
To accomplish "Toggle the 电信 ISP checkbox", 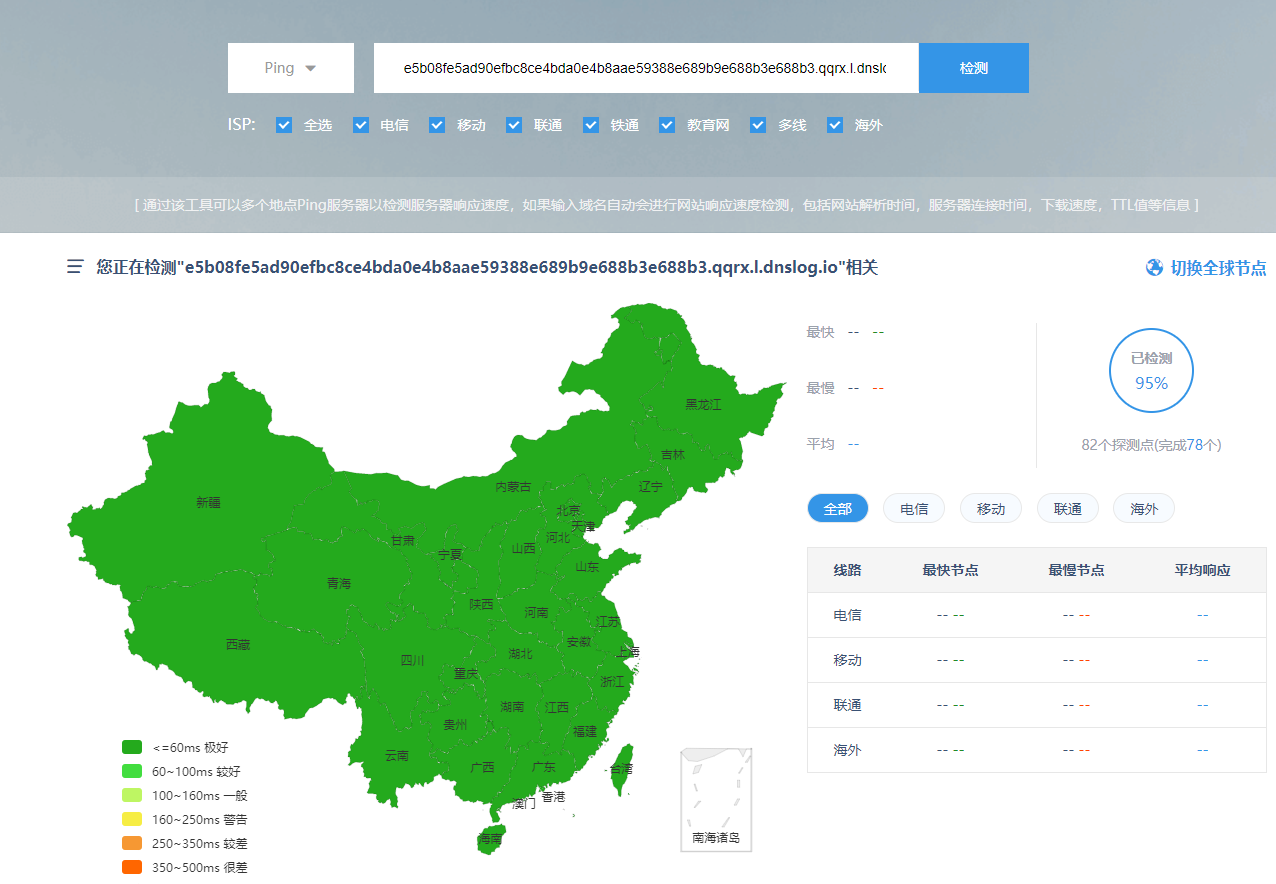I will coord(361,125).
